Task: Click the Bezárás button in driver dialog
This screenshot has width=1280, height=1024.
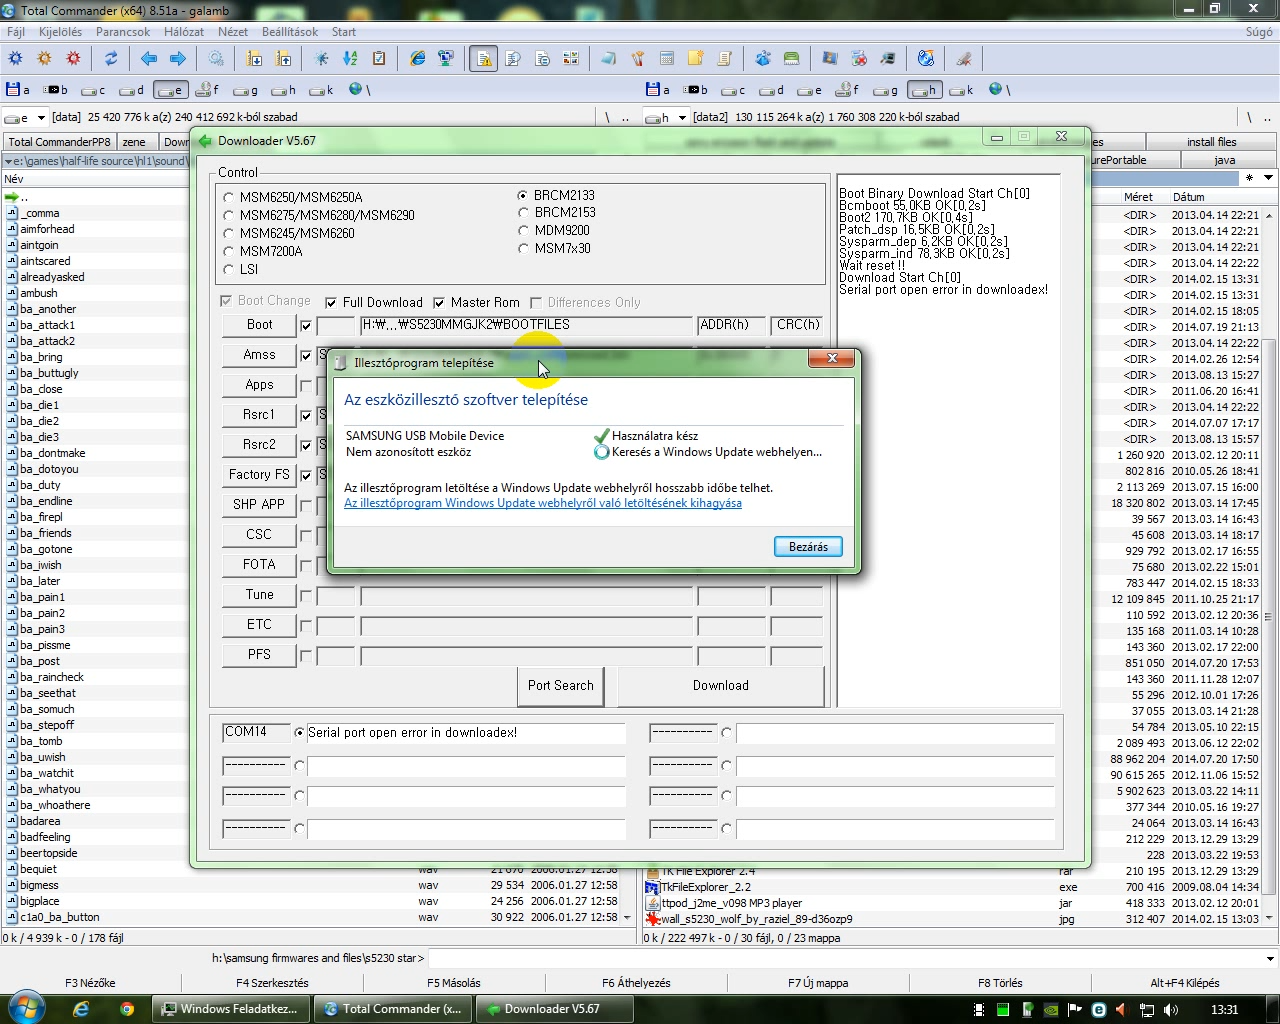Action: coord(808,547)
